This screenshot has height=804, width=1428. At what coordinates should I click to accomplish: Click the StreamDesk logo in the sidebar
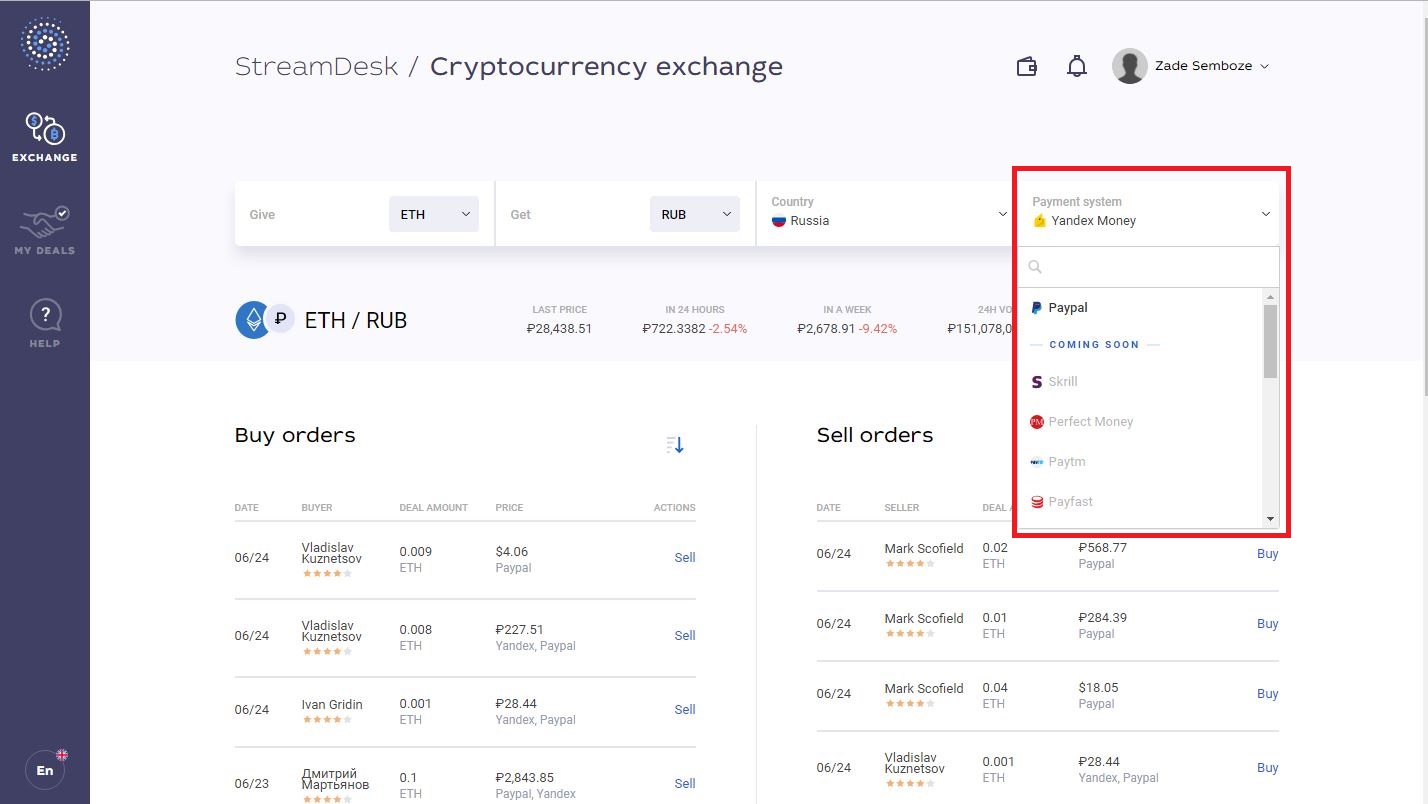(45, 44)
